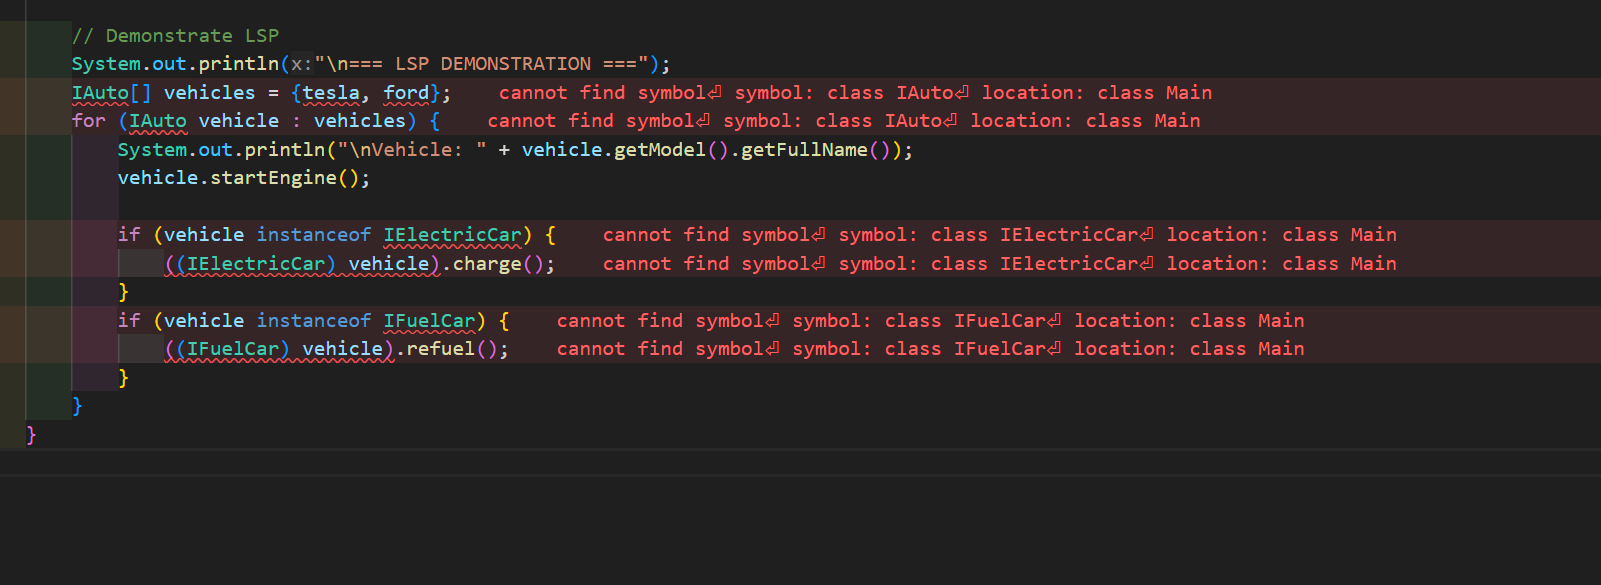Click the 'for' keyword
The image size is (1601, 585).
89,120
